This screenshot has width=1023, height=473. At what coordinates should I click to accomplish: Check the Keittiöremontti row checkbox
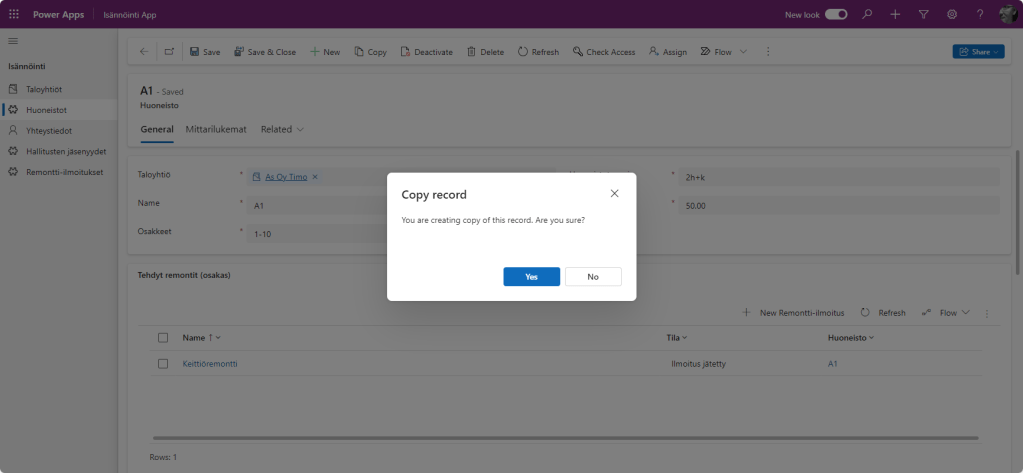click(x=163, y=364)
